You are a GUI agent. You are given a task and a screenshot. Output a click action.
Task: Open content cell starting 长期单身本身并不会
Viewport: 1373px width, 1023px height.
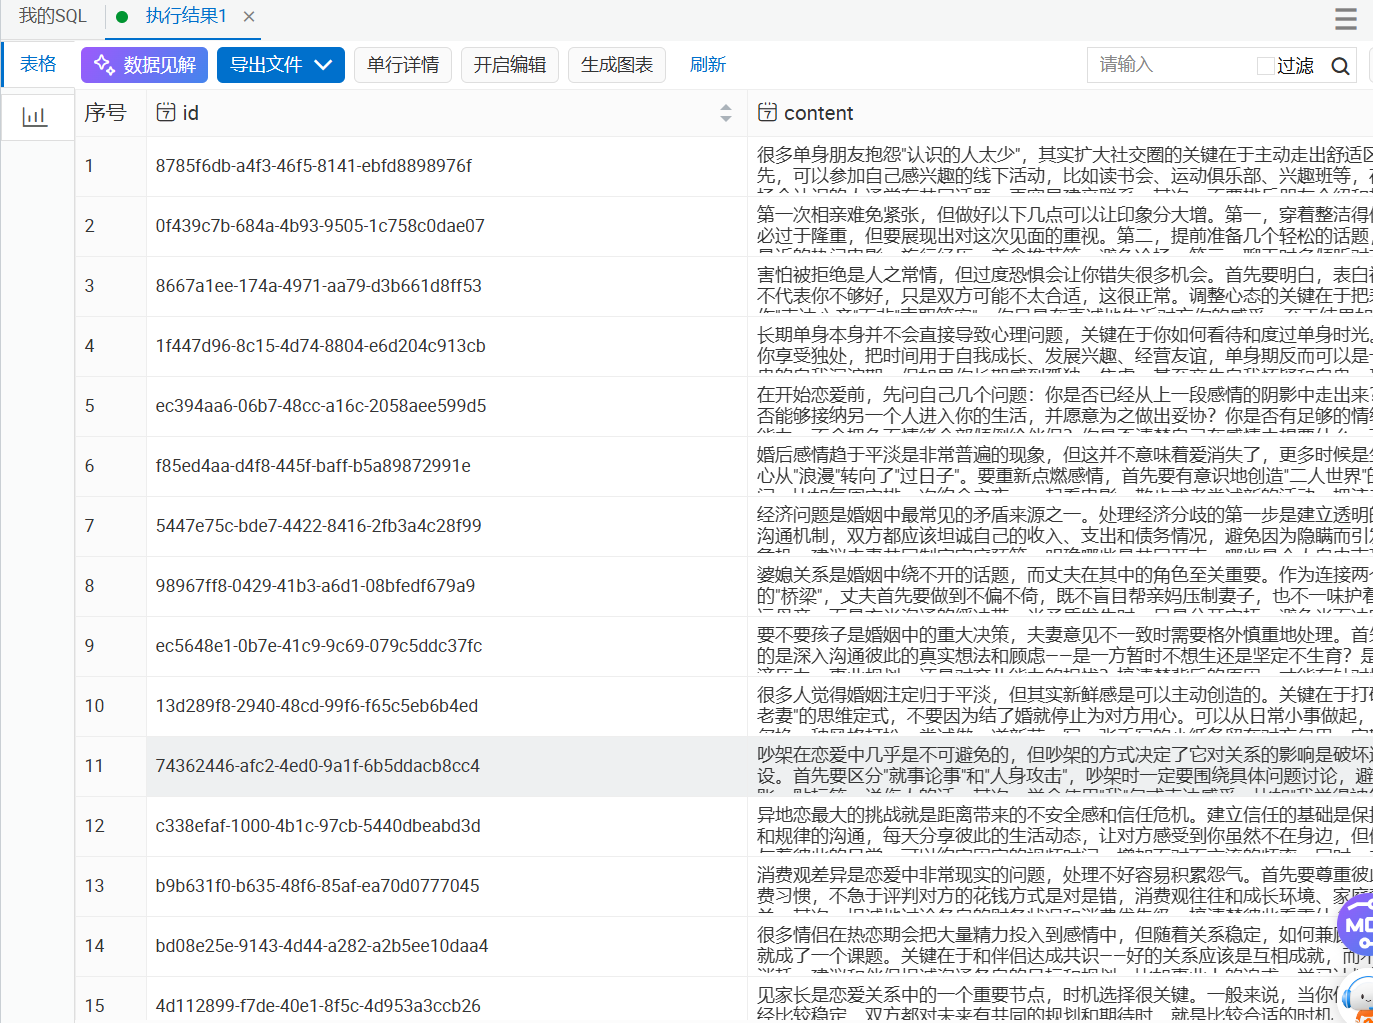(1060, 346)
